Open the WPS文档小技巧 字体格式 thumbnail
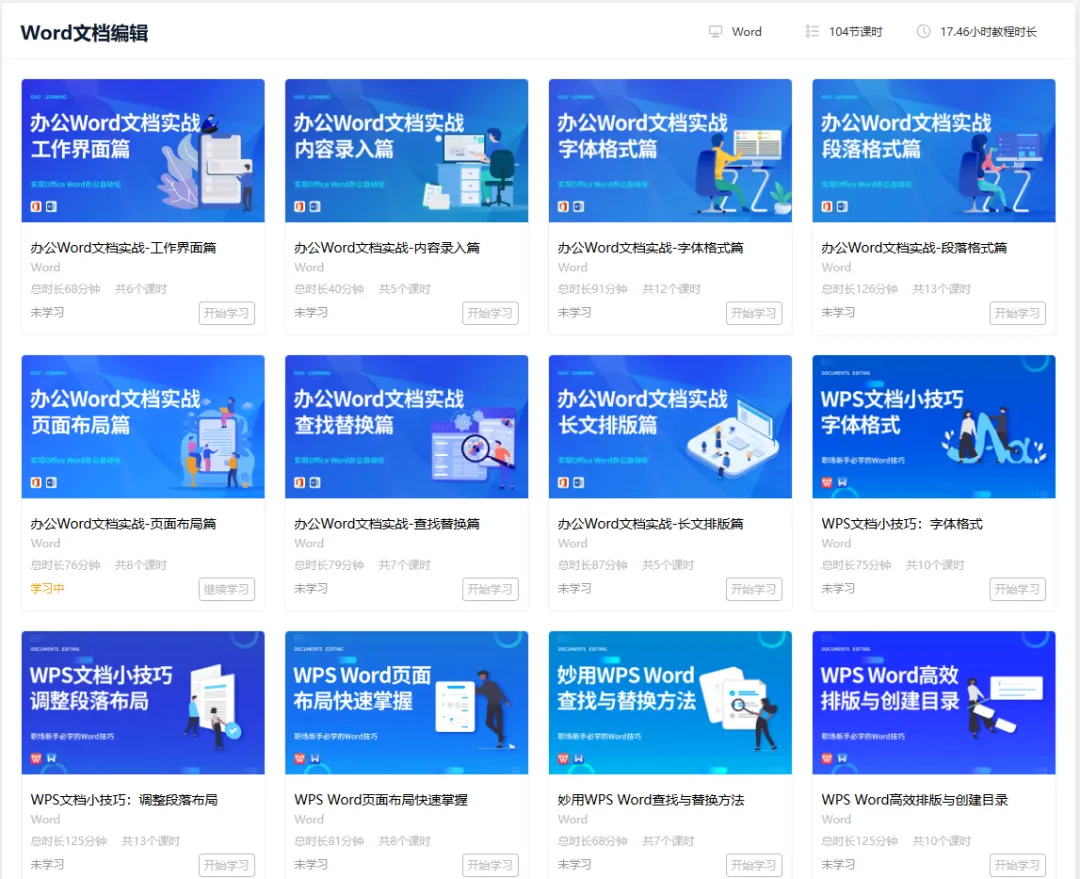This screenshot has height=879, width=1080. click(934, 426)
